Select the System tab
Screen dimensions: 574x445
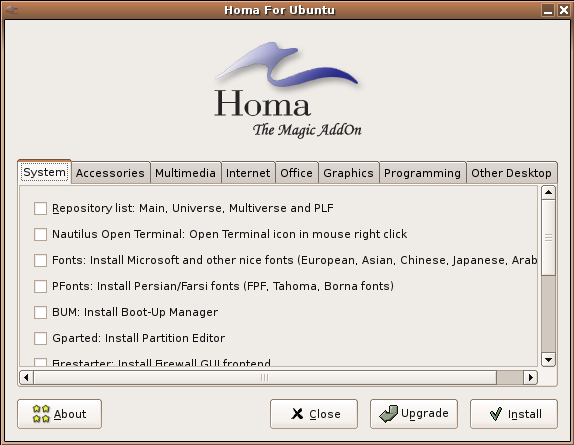point(44,172)
